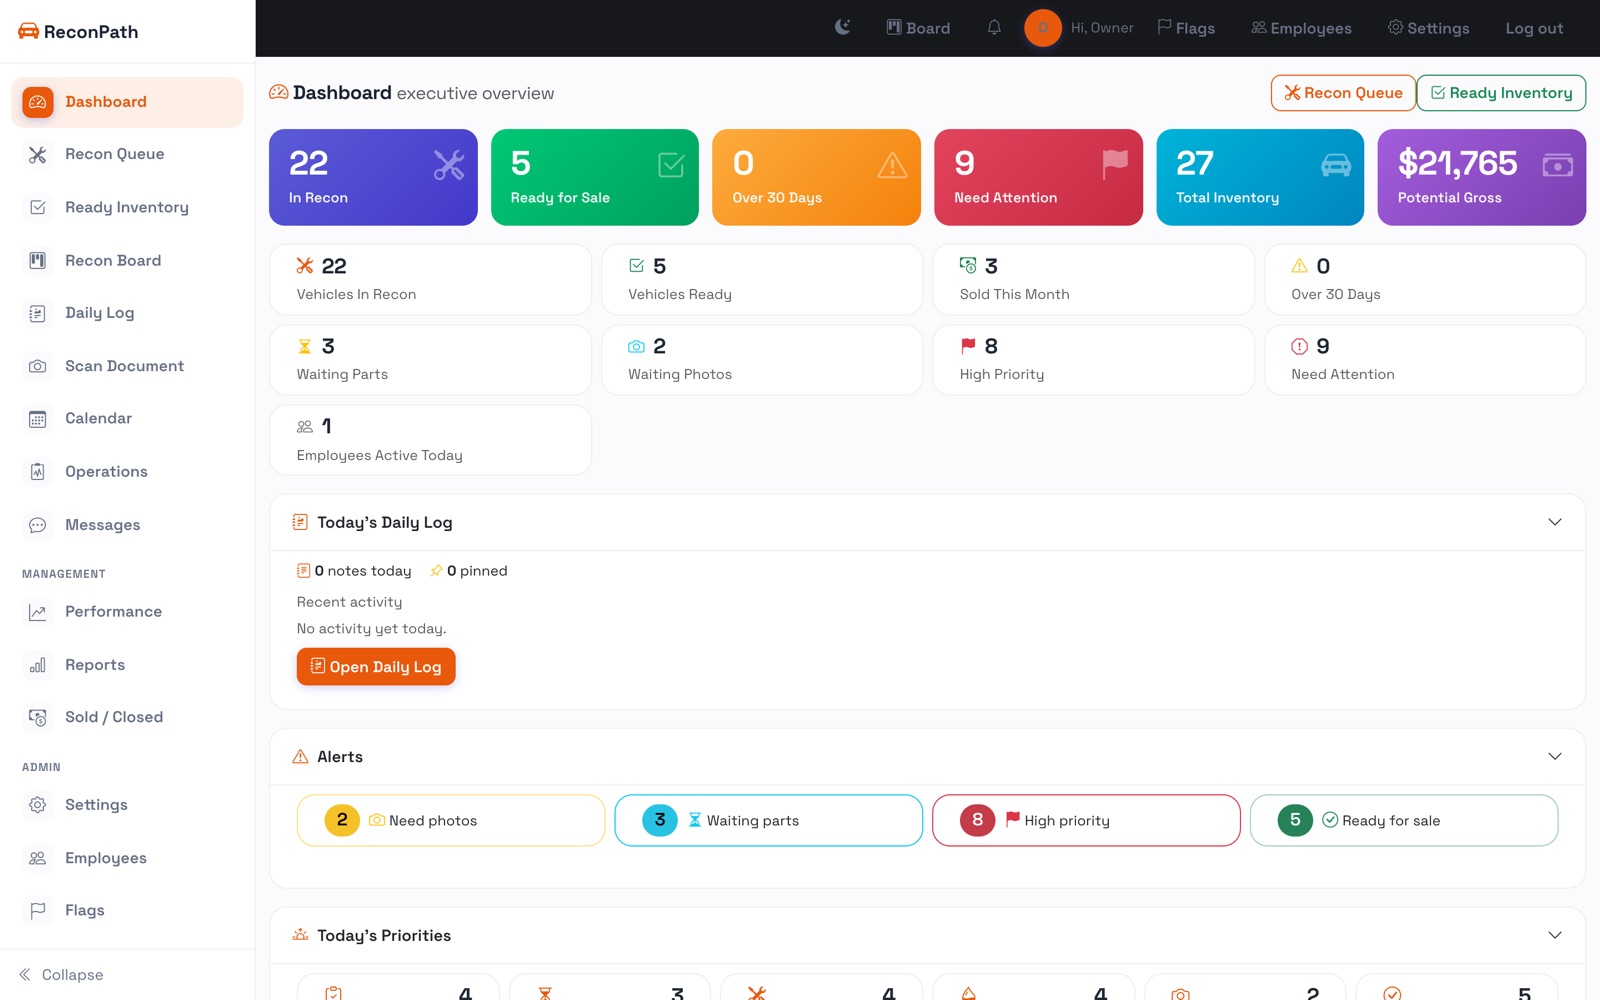
Task: Click the Performance chart icon
Action: pyautogui.click(x=38, y=612)
